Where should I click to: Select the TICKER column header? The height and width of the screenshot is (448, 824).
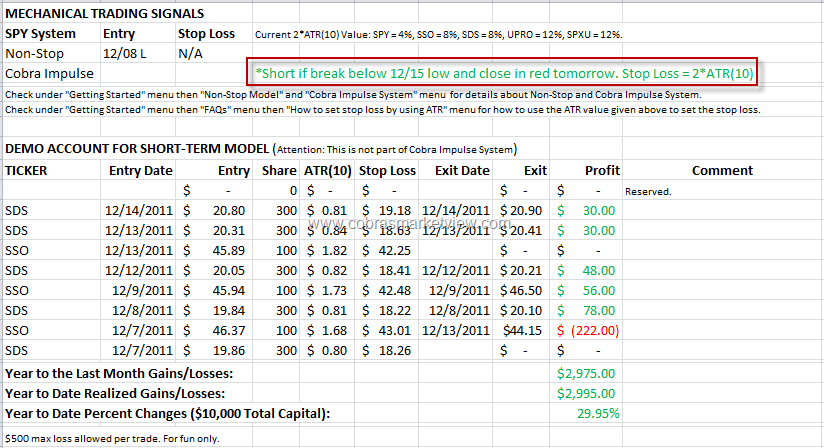[26, 171]
